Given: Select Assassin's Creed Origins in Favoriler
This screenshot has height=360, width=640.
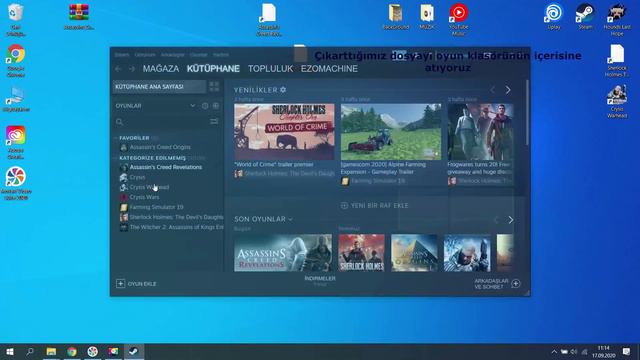Looking at the screenshot, I should tap(160, 147).
